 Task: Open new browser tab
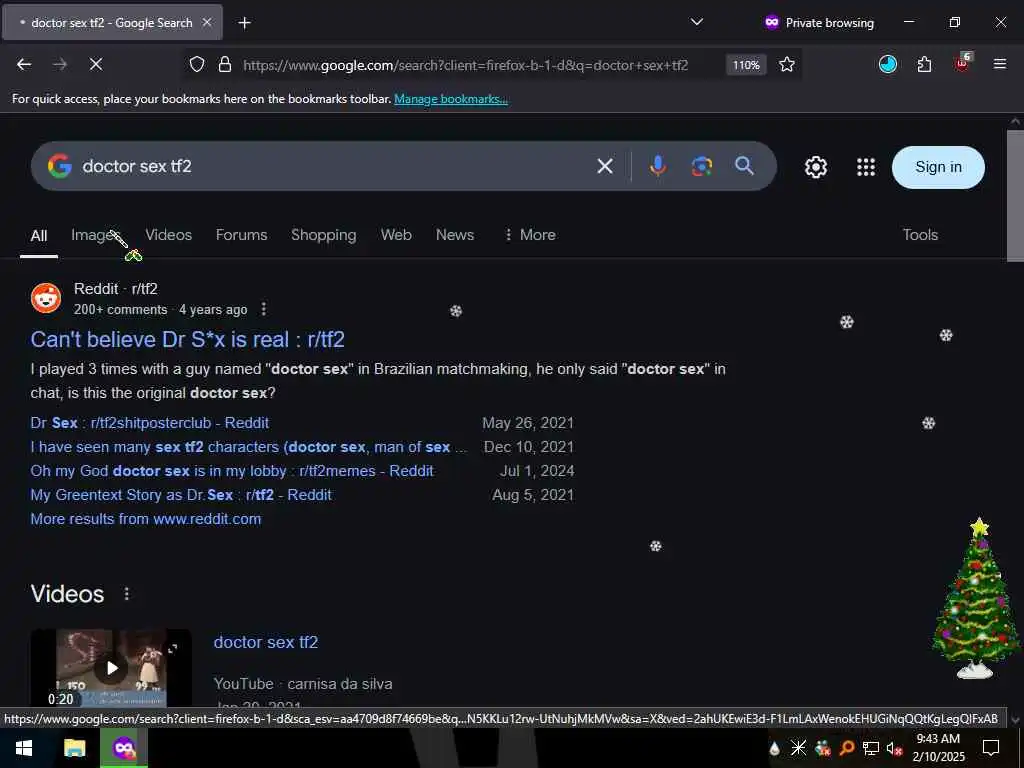tap(244, 23)
